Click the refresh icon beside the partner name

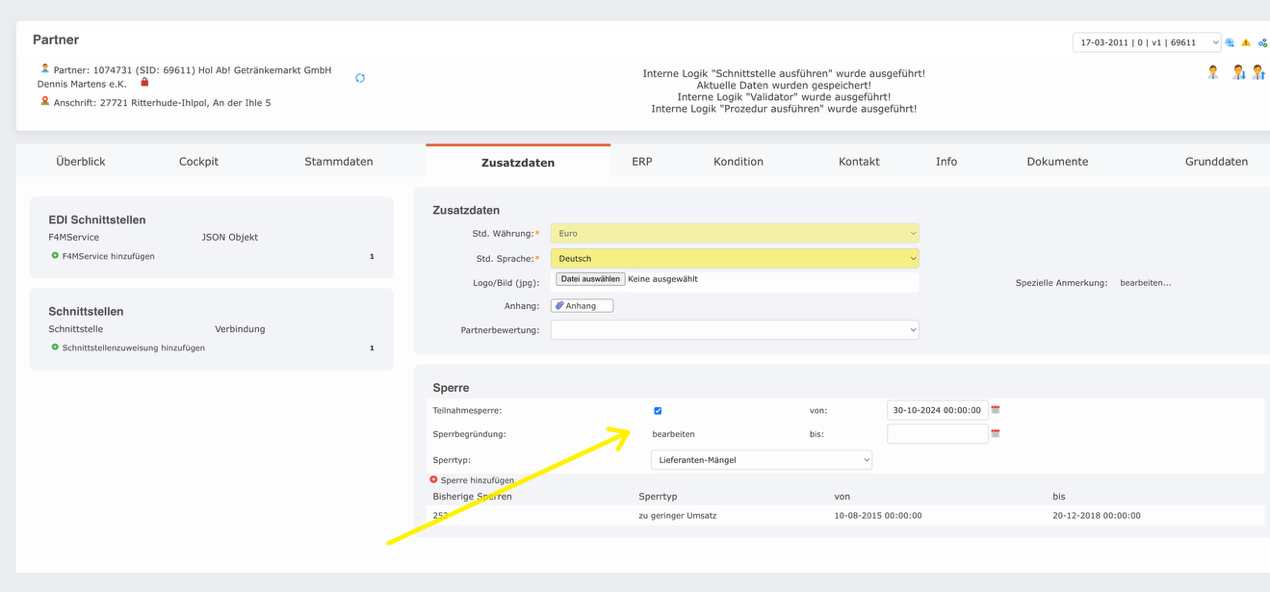click(360, 77)
